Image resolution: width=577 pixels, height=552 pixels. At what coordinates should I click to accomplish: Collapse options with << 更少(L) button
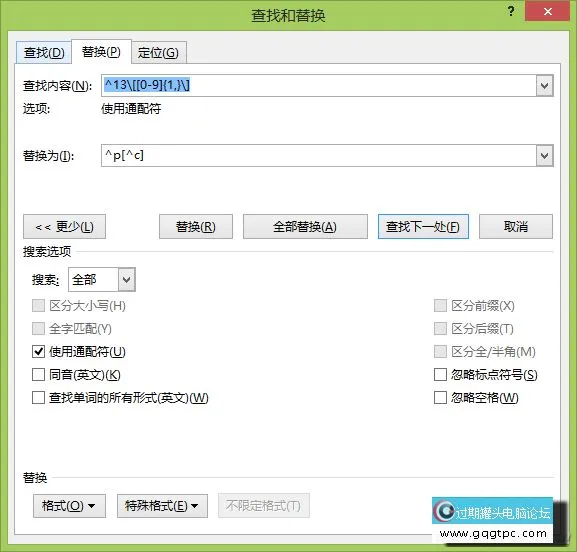[x=64, y=227]
